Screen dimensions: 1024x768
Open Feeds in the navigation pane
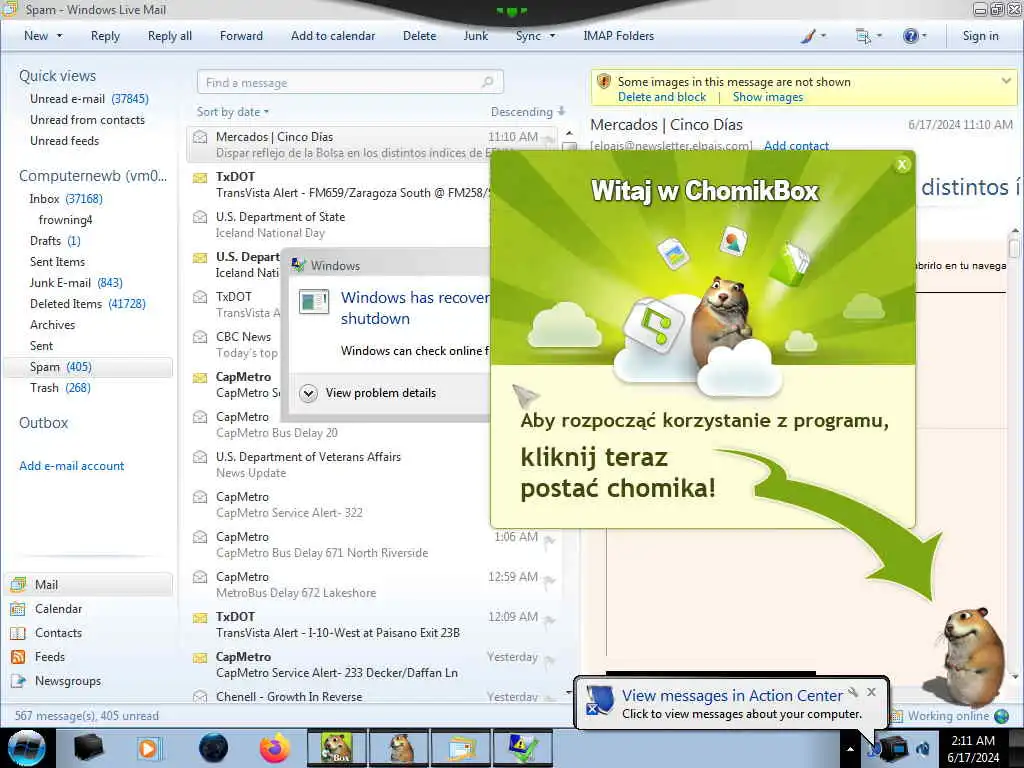point(49,656)
